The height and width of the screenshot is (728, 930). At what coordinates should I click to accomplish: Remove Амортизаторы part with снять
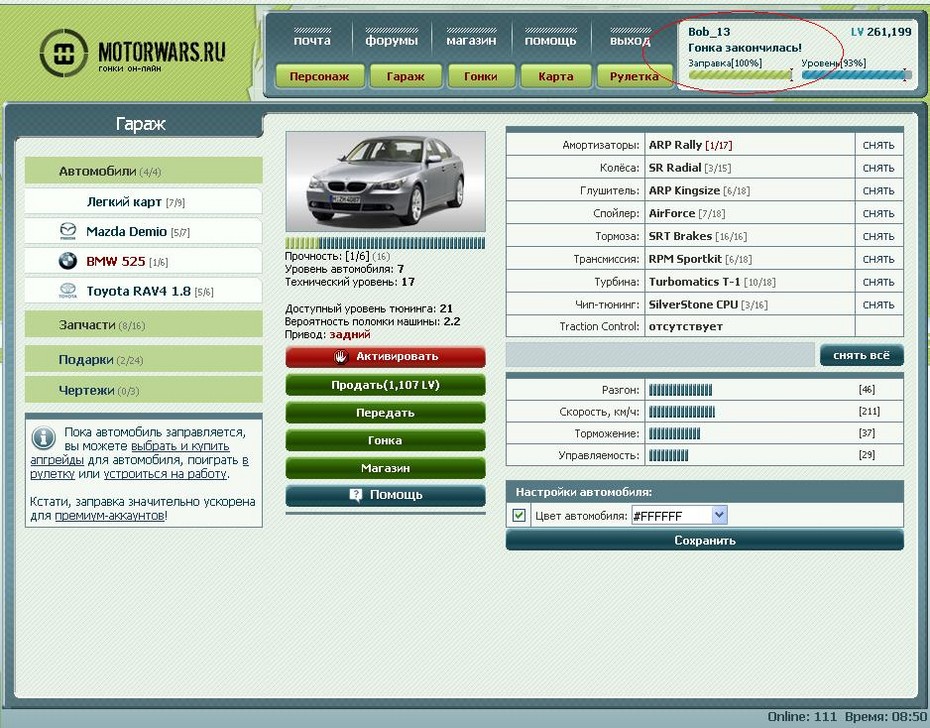878,145
